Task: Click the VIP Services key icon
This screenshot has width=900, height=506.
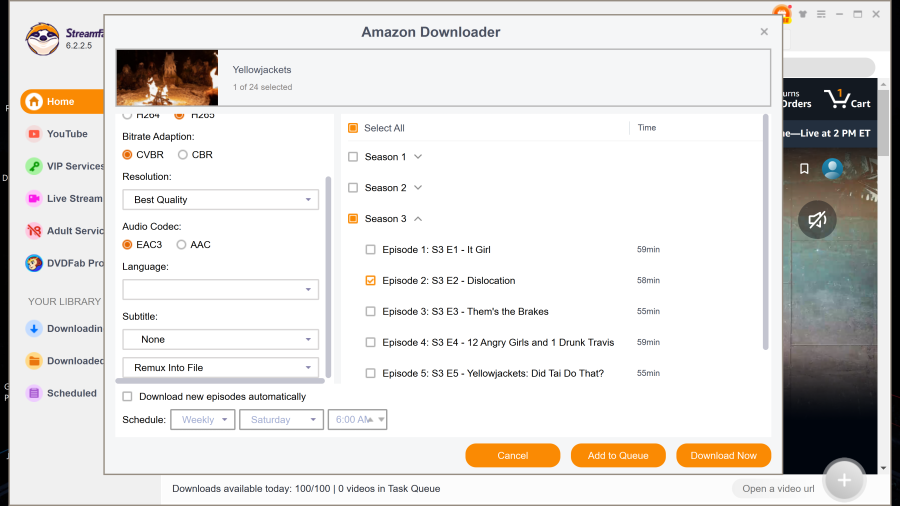Action: click(34, 166)
